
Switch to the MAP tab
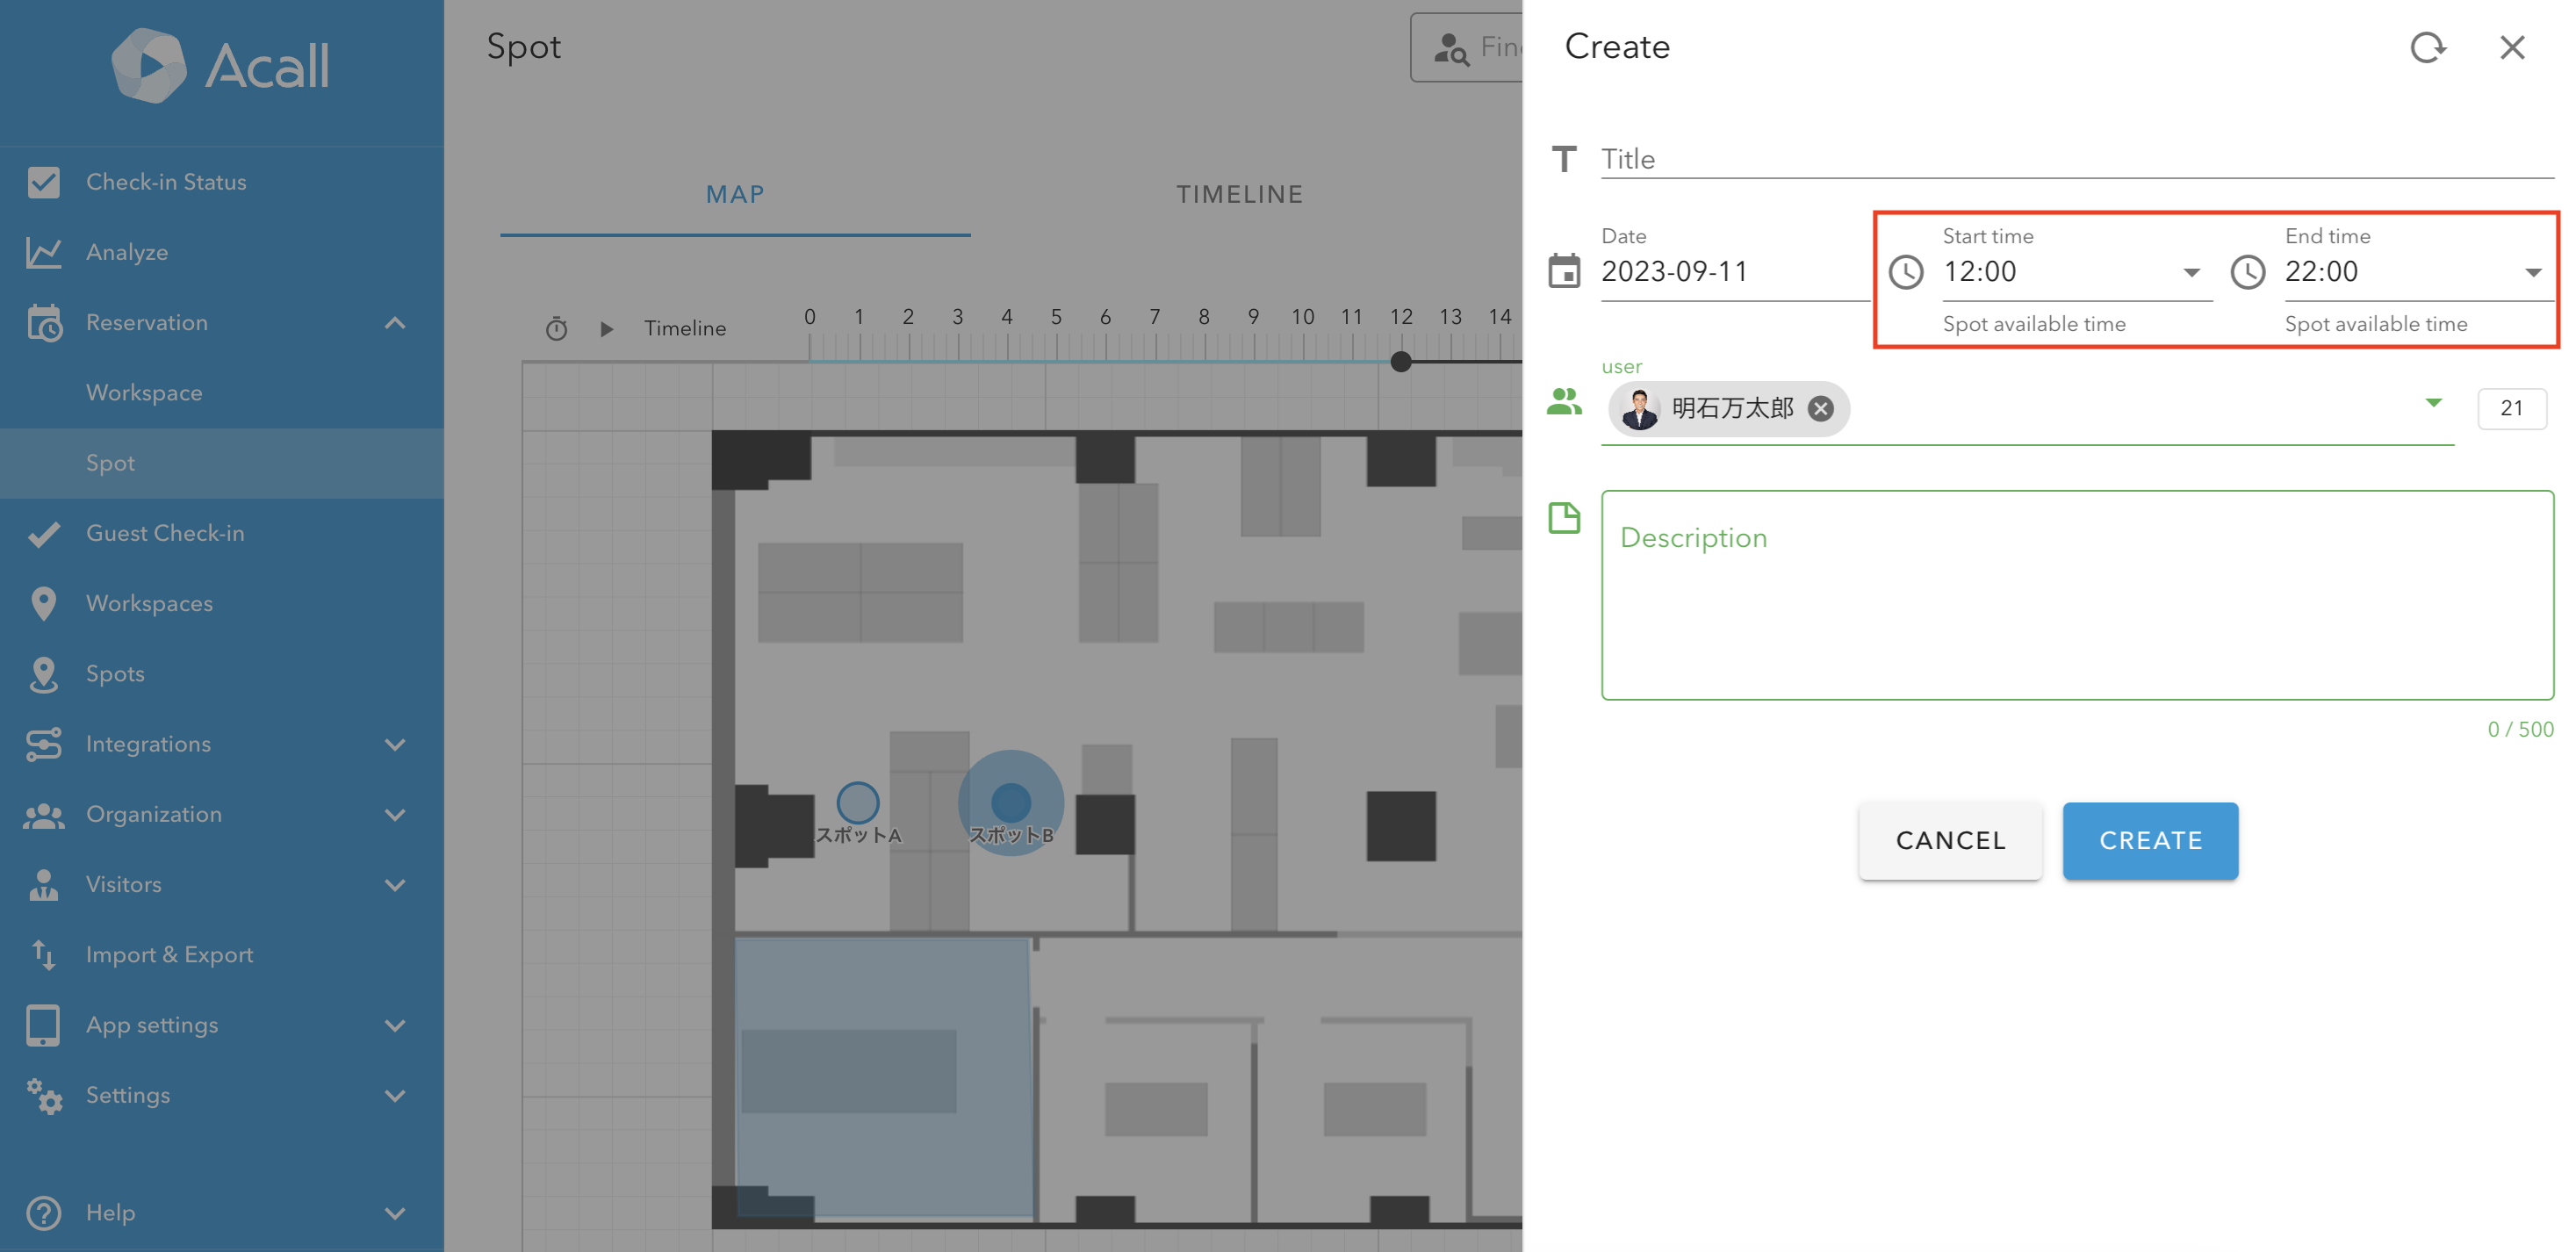[x=735, y=195]
